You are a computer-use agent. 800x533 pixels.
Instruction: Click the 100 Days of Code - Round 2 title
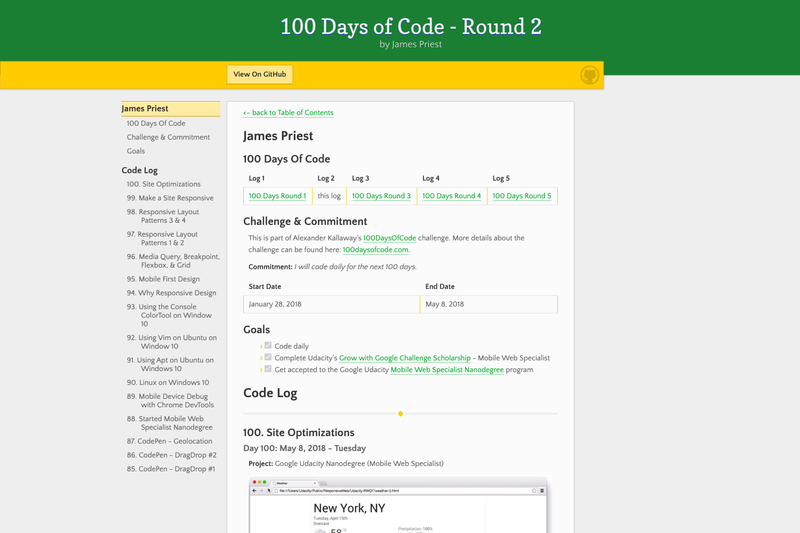[411, 27]
